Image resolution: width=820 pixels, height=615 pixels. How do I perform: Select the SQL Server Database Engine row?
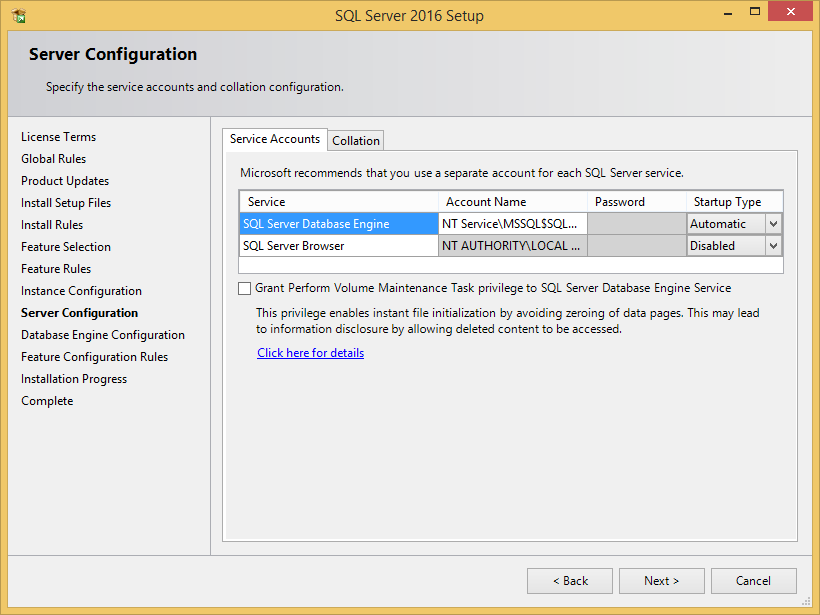339,224
